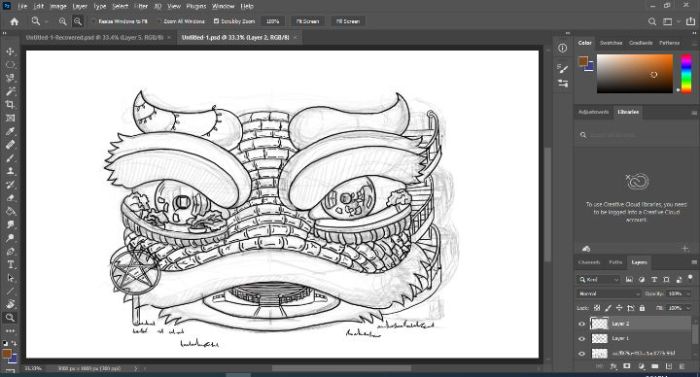
Task: Switch to the Adjustments tab
Action: (x=593, y=112)
